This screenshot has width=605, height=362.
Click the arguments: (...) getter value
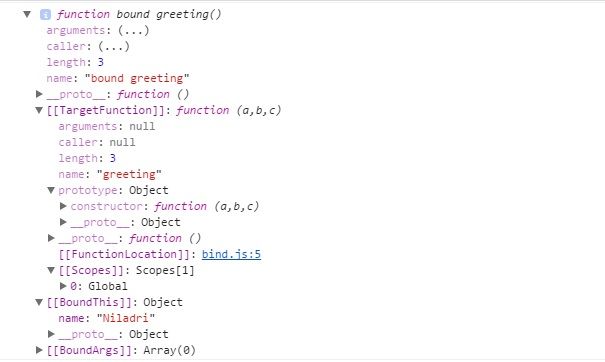pyautogui.click(x=134, y=30)
